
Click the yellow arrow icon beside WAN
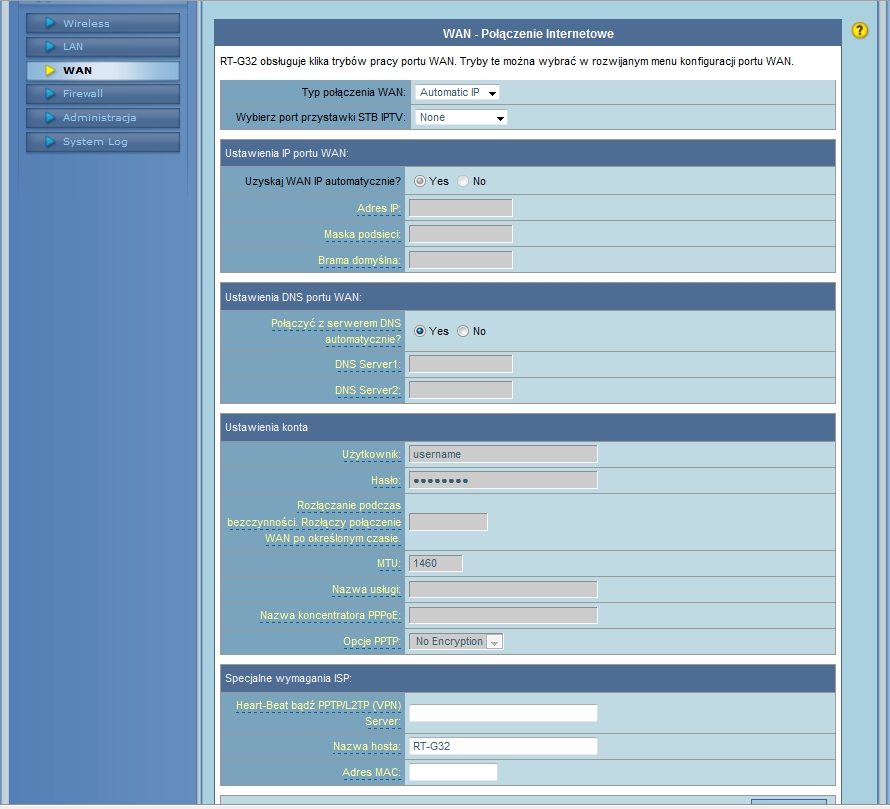[x=50, y=70]
